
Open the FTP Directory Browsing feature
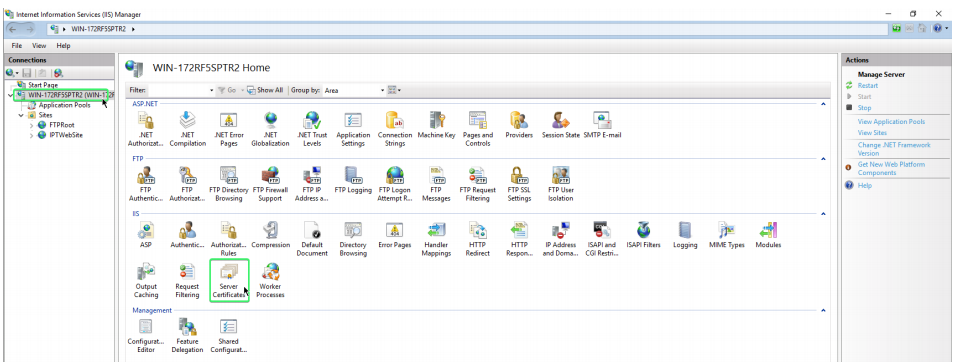pos(228,184)
